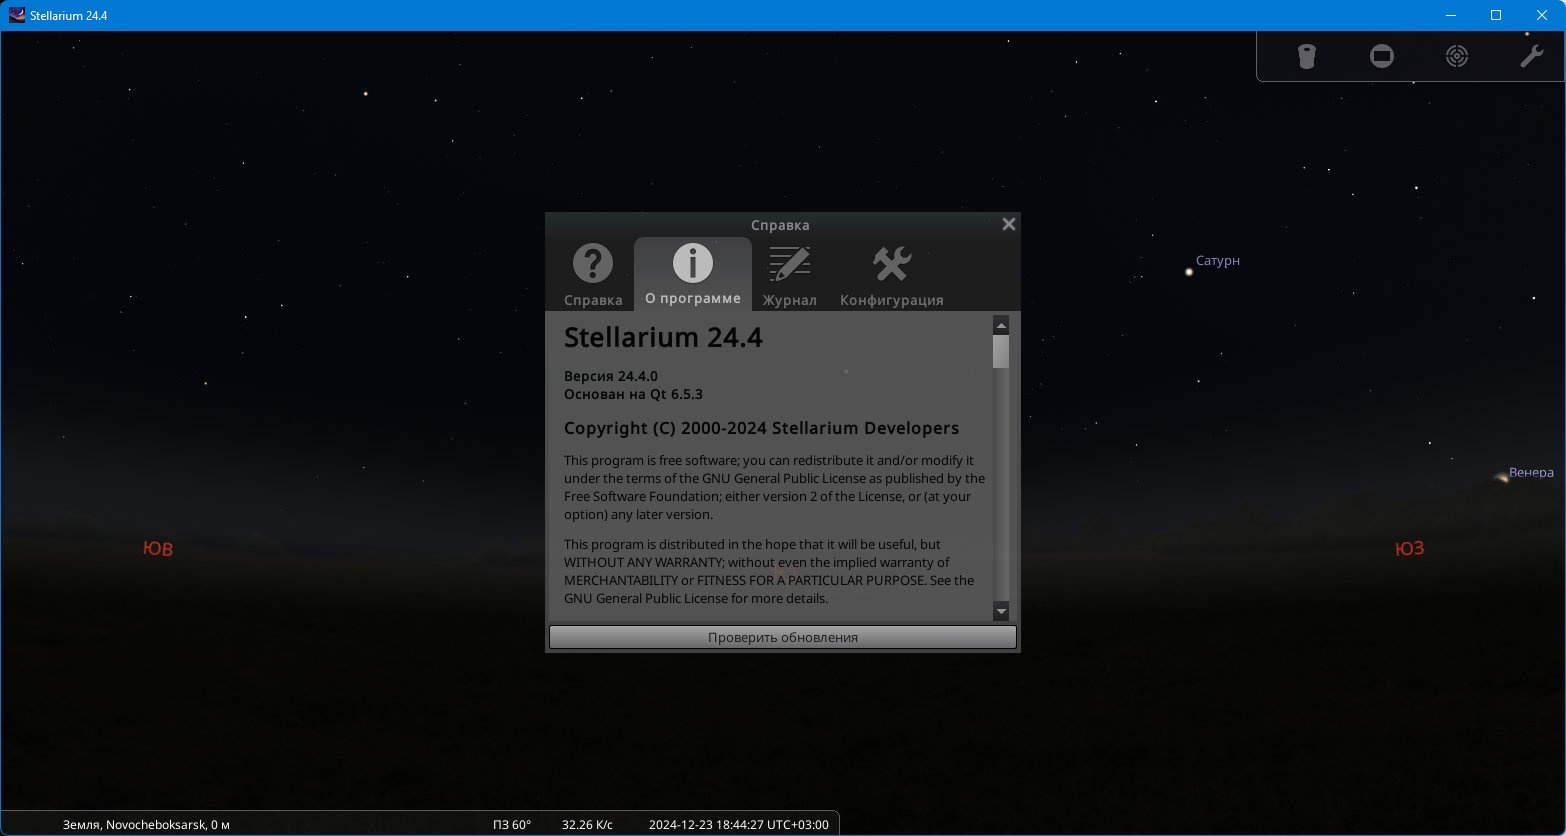Maximize the Stellarium window
Screen dimensions: 1566x836
pos(1496,15)
